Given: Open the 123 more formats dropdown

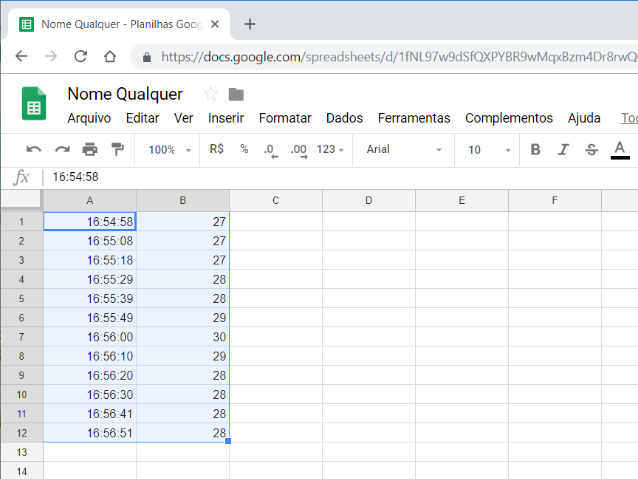Looking at the screenshot, I should coord(330,149).
